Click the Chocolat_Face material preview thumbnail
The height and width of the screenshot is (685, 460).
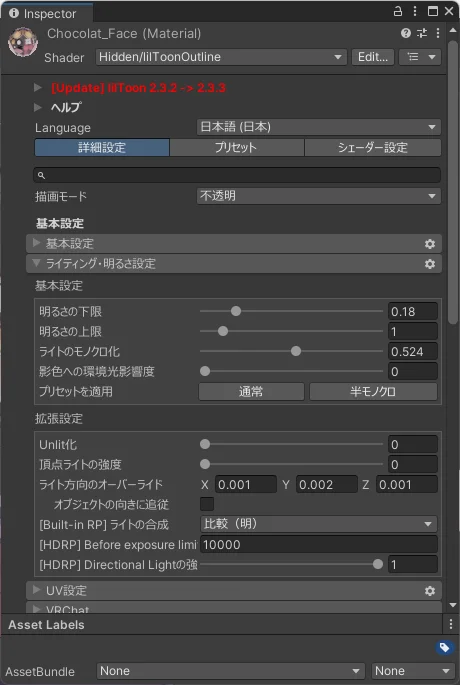23,42
